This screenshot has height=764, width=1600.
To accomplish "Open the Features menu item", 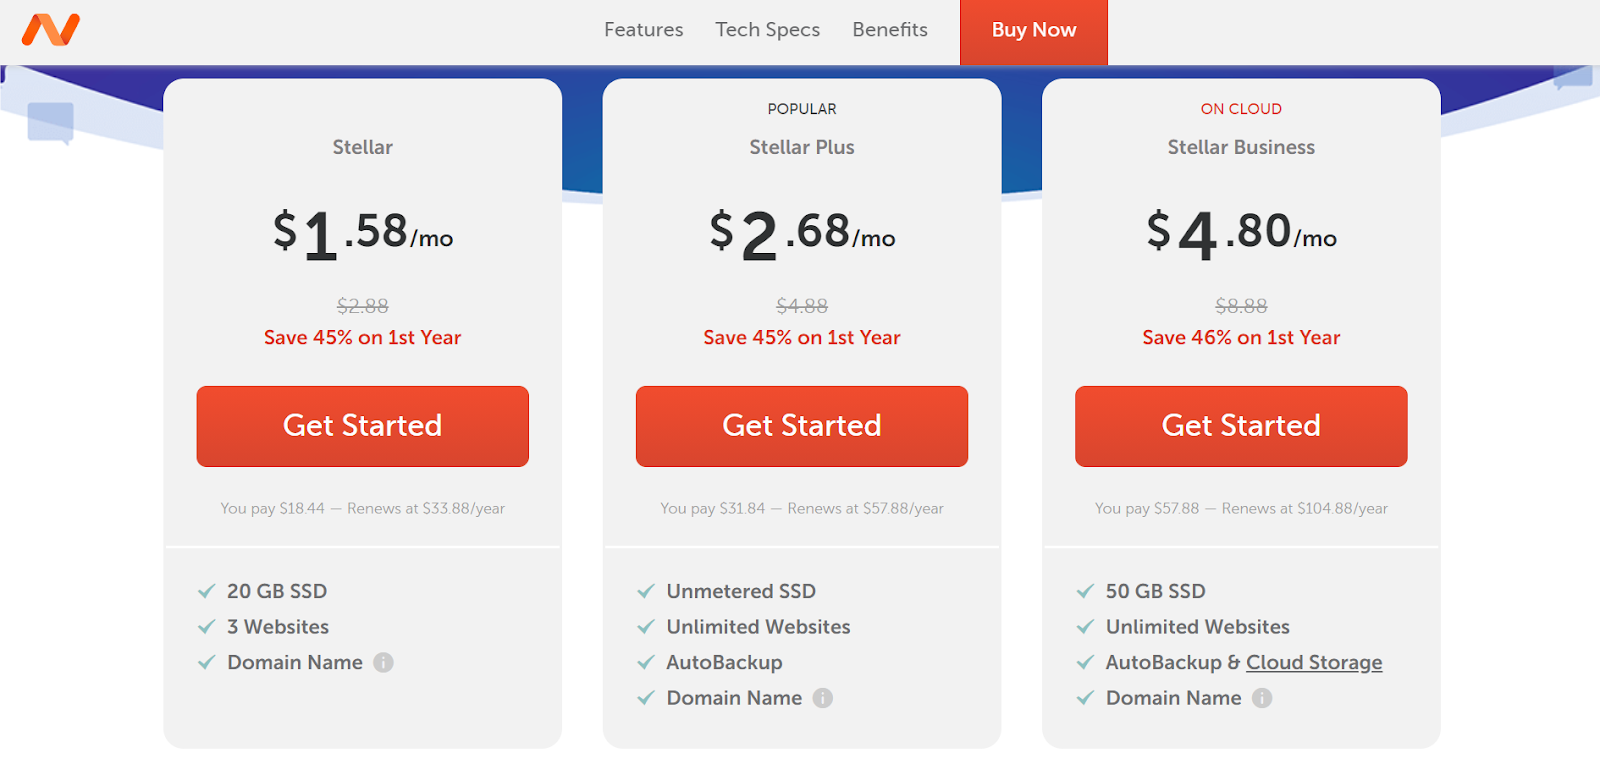I will 644,30.
